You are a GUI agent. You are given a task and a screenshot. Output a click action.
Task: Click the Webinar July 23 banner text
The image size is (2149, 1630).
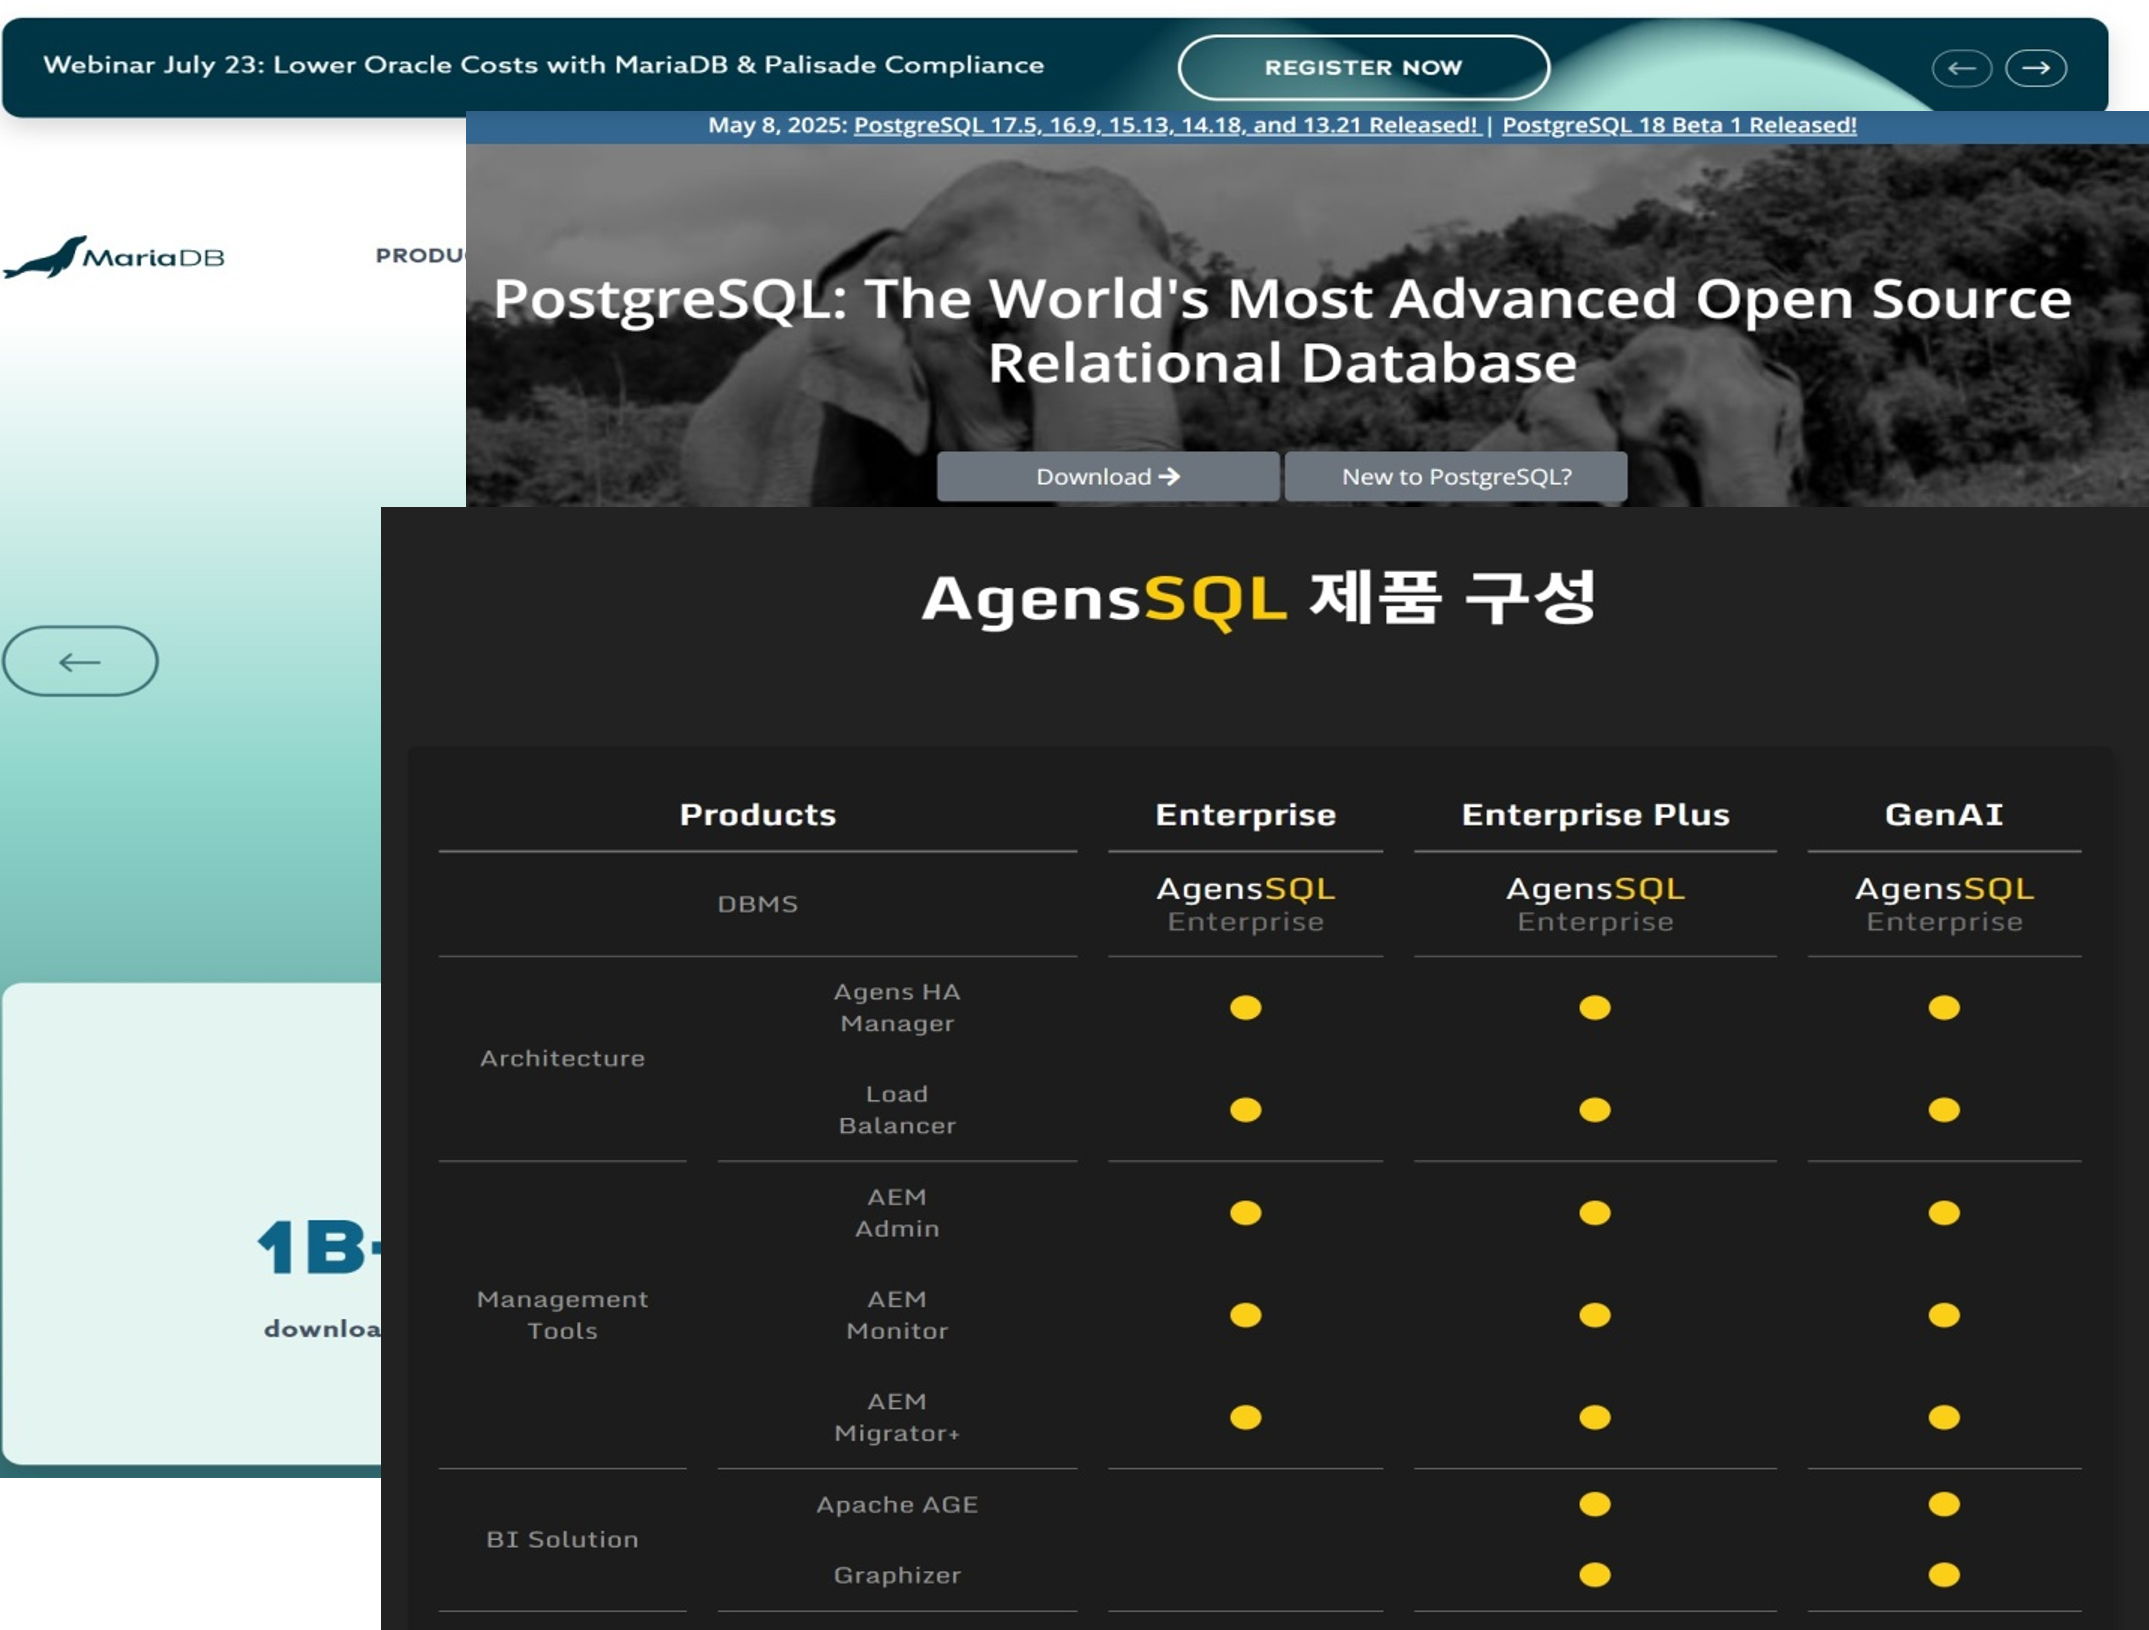pyautogui.click(x=543, y=65)
